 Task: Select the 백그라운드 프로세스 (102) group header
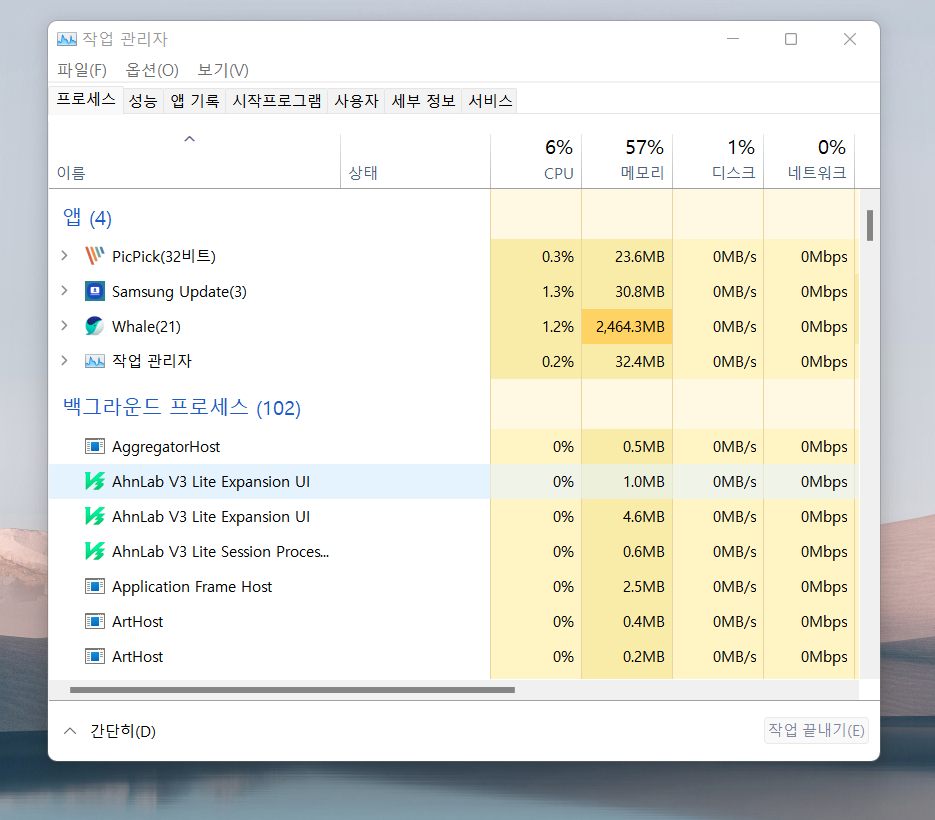pyautogui.click(x=182, y=407)
